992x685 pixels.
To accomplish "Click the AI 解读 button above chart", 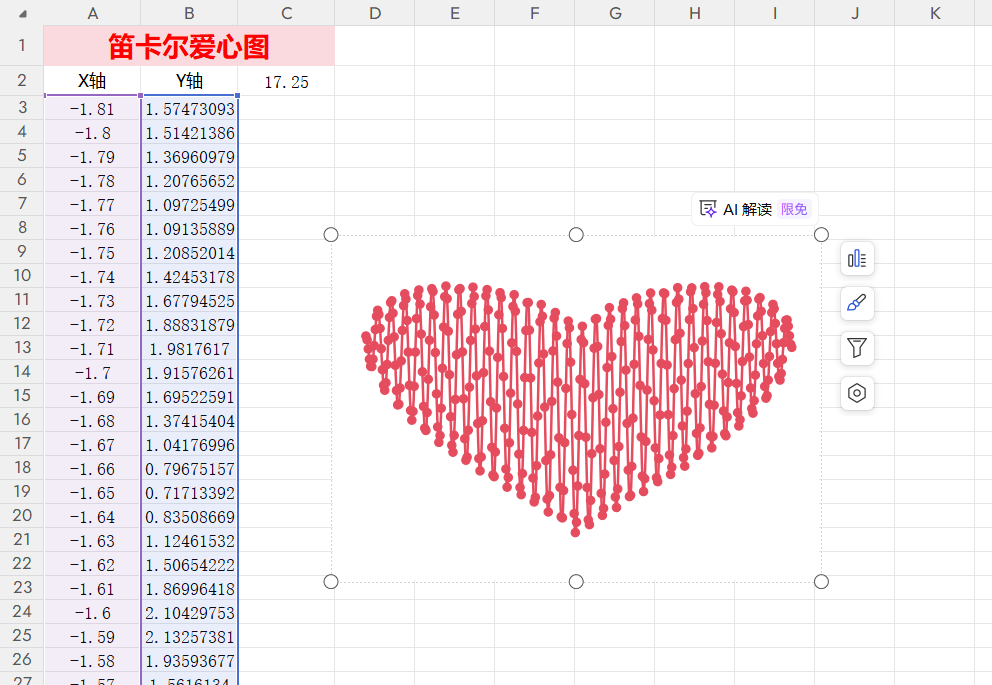I will (x=754, y=209).
